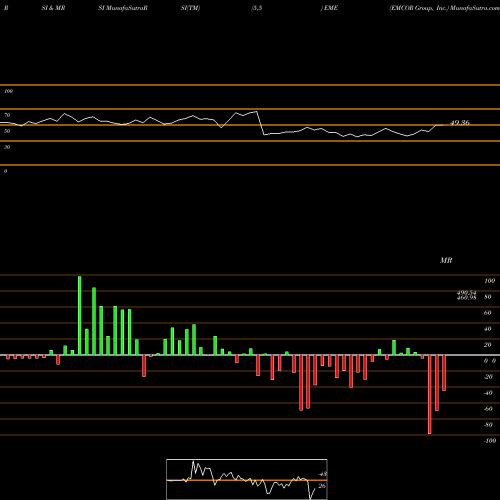Click the 'SI(TM)' header label
Screen dimensions: 500x500
(190, 8)
